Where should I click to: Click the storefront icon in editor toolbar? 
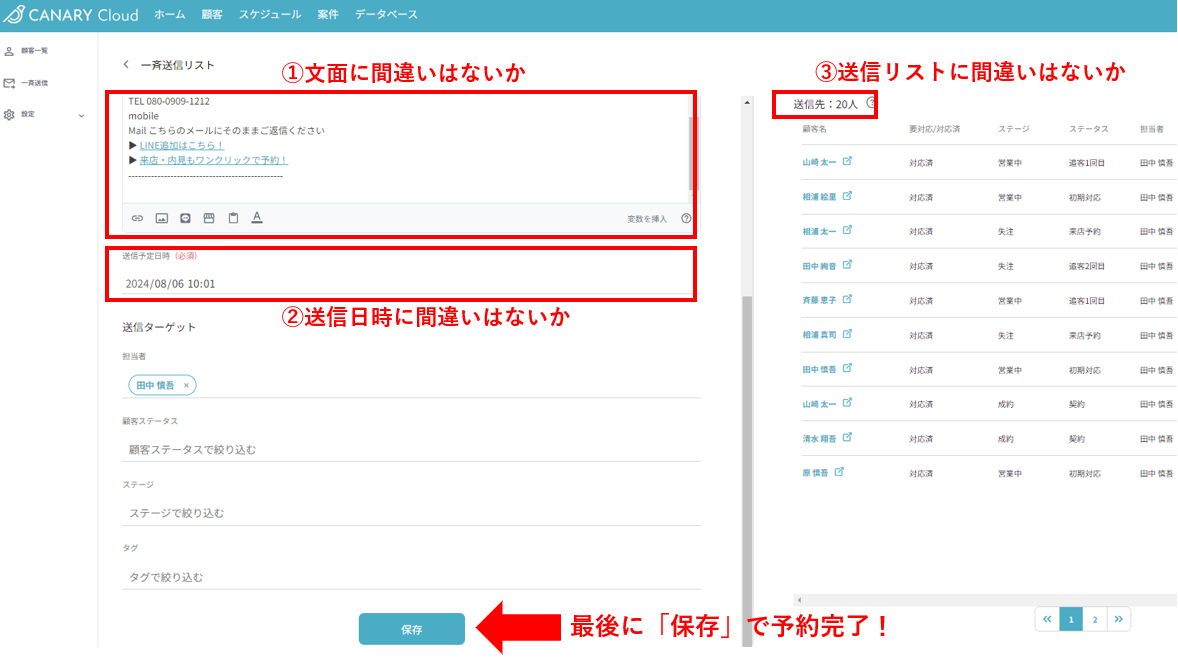click(209, 218)
